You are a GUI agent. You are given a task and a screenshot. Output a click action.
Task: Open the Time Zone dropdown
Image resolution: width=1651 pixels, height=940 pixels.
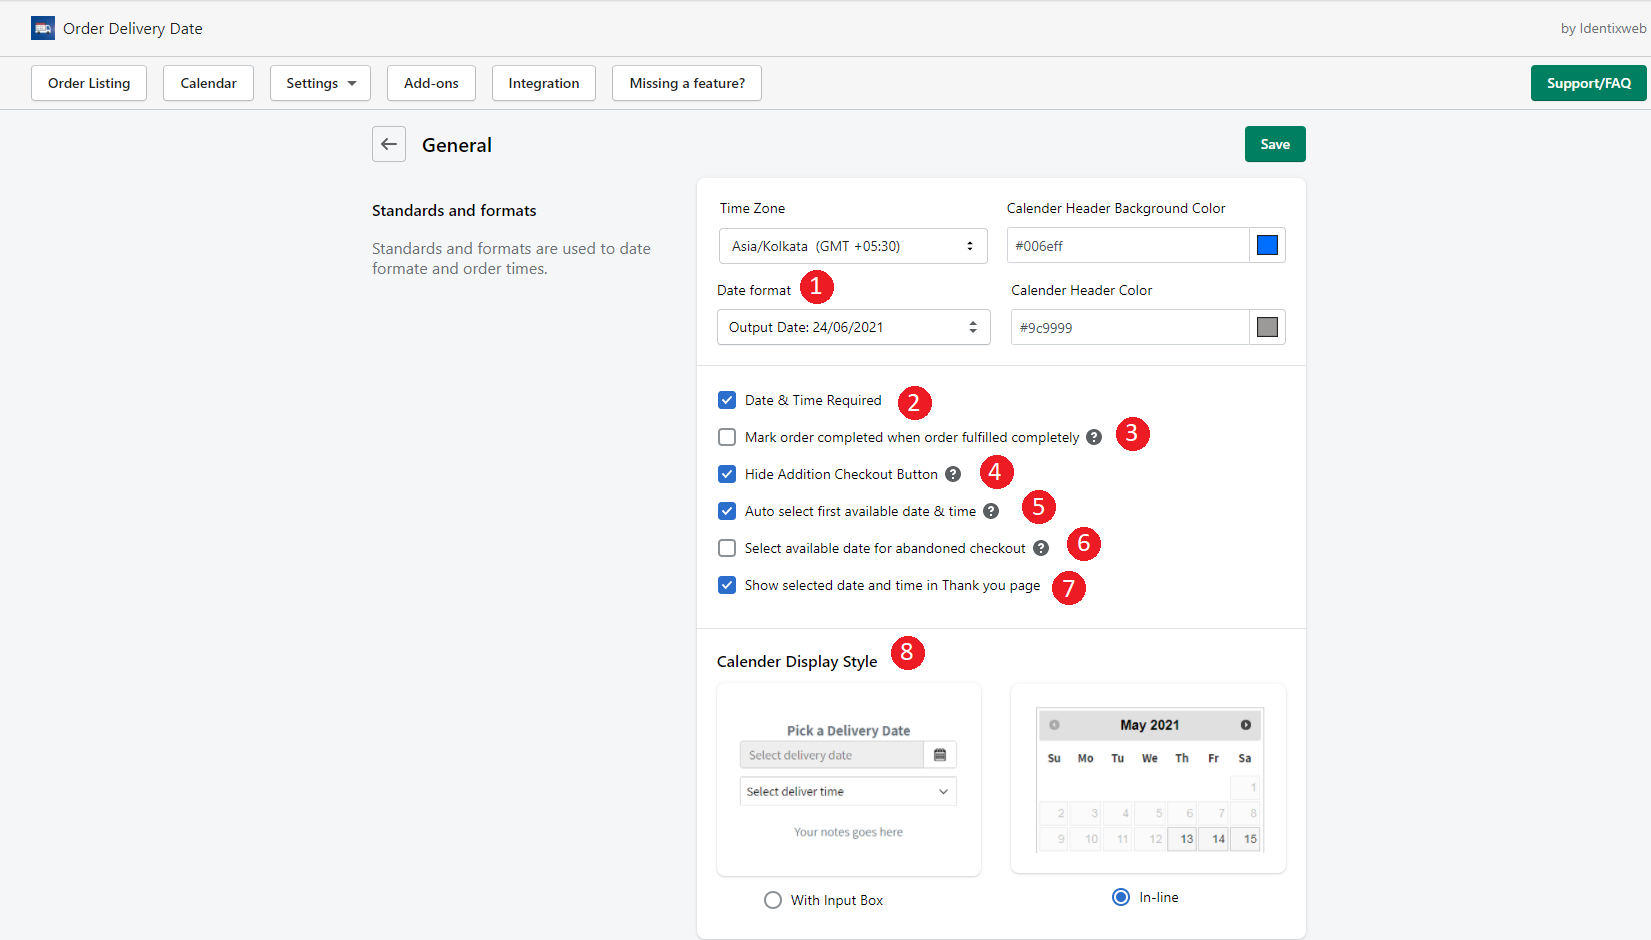click(x=853, y=246)
